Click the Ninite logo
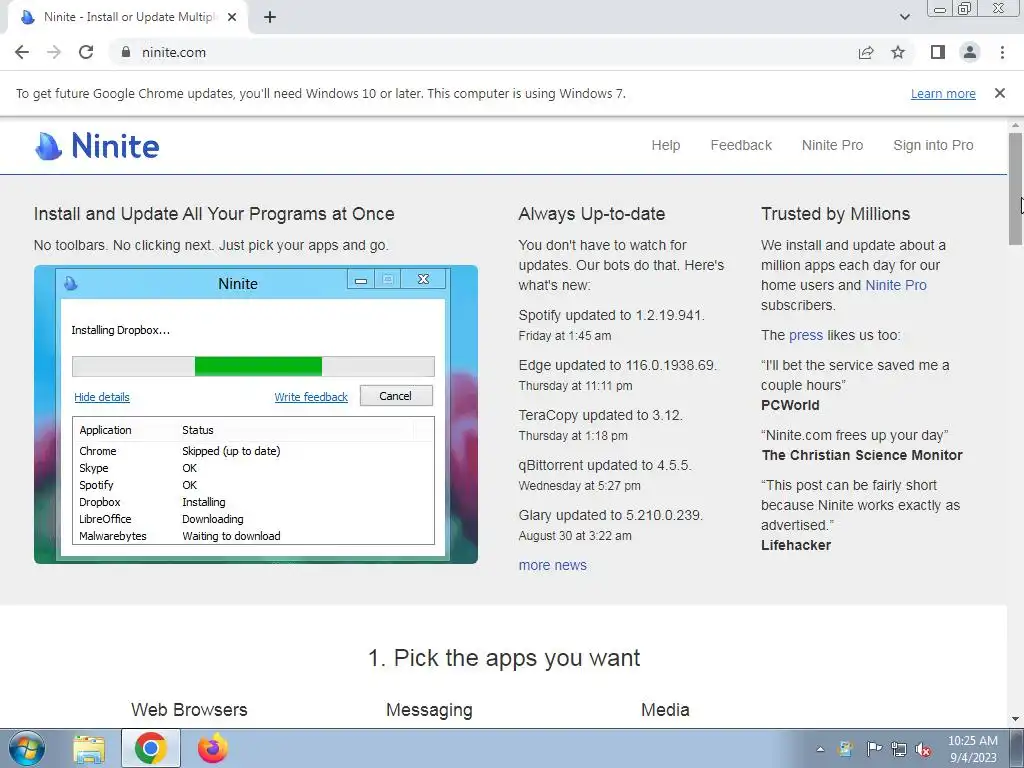Viewport: 1024px width, 768px height. tap(97, 145)
